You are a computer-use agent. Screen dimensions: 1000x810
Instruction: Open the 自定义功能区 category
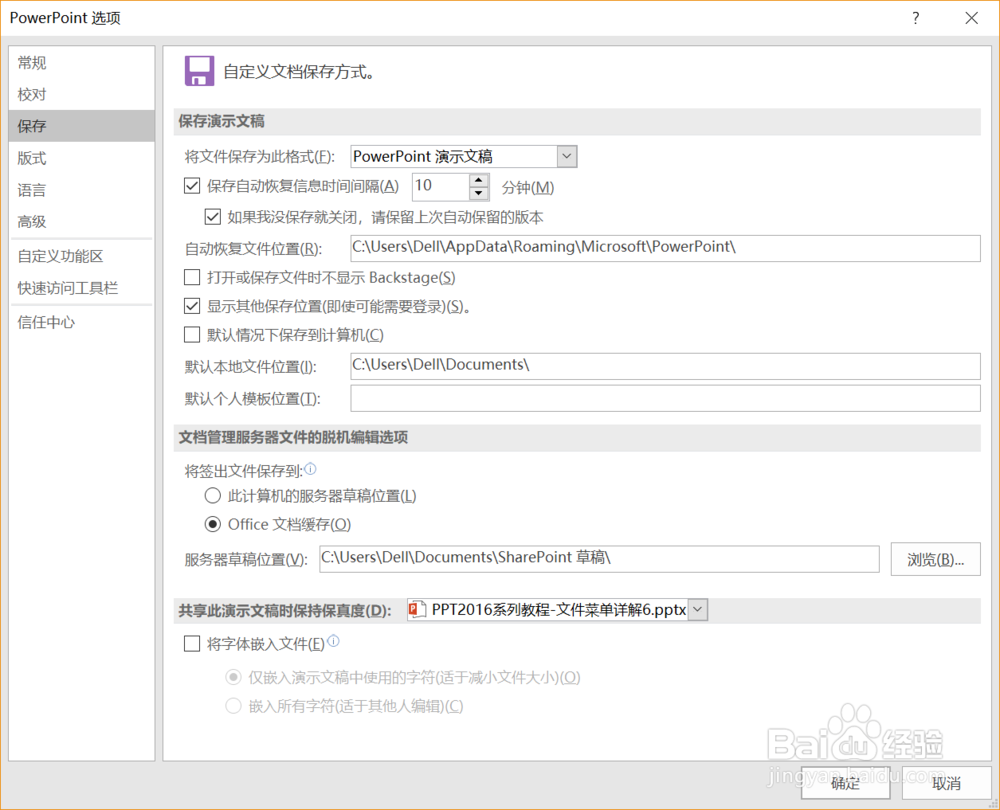(82, 256)
